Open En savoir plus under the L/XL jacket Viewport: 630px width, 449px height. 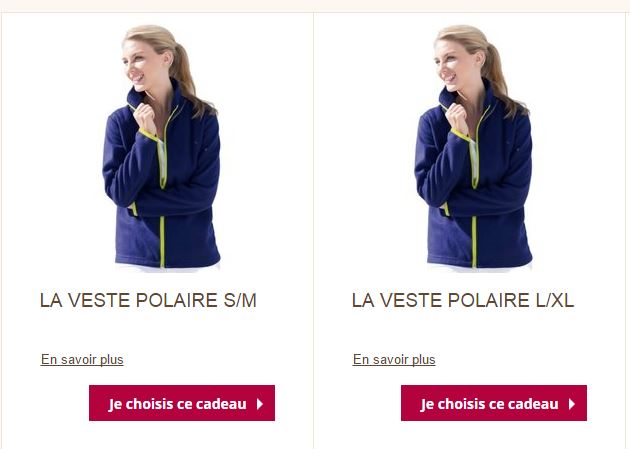[394, 359]
